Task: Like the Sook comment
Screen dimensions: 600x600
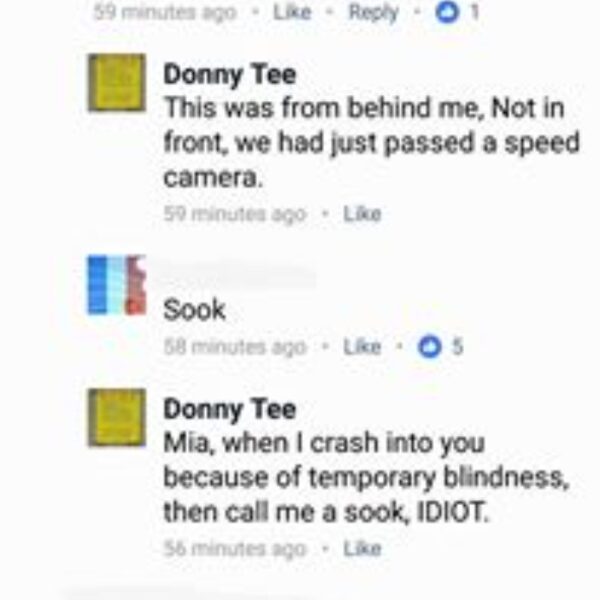Action: point(362,347)
